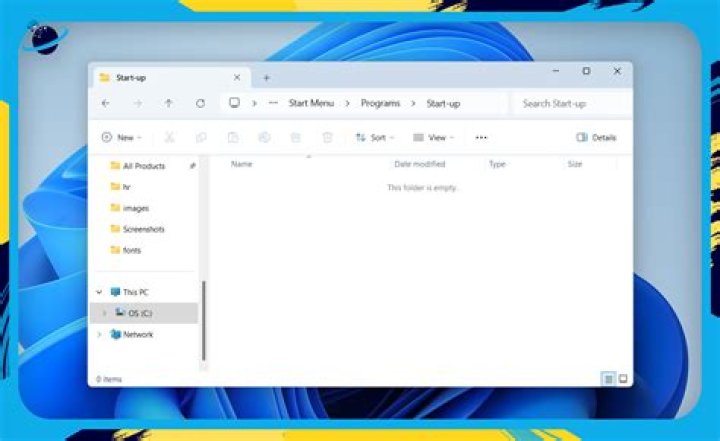The image size is (720, 441).
Task: Click the Paste icon in toolbar
Action: point(233,137)
